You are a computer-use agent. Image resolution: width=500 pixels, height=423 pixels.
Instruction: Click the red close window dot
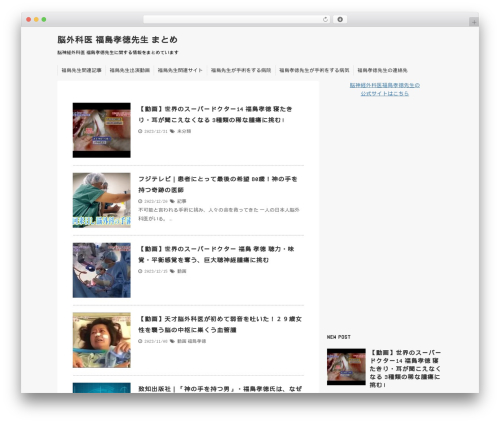29,19
